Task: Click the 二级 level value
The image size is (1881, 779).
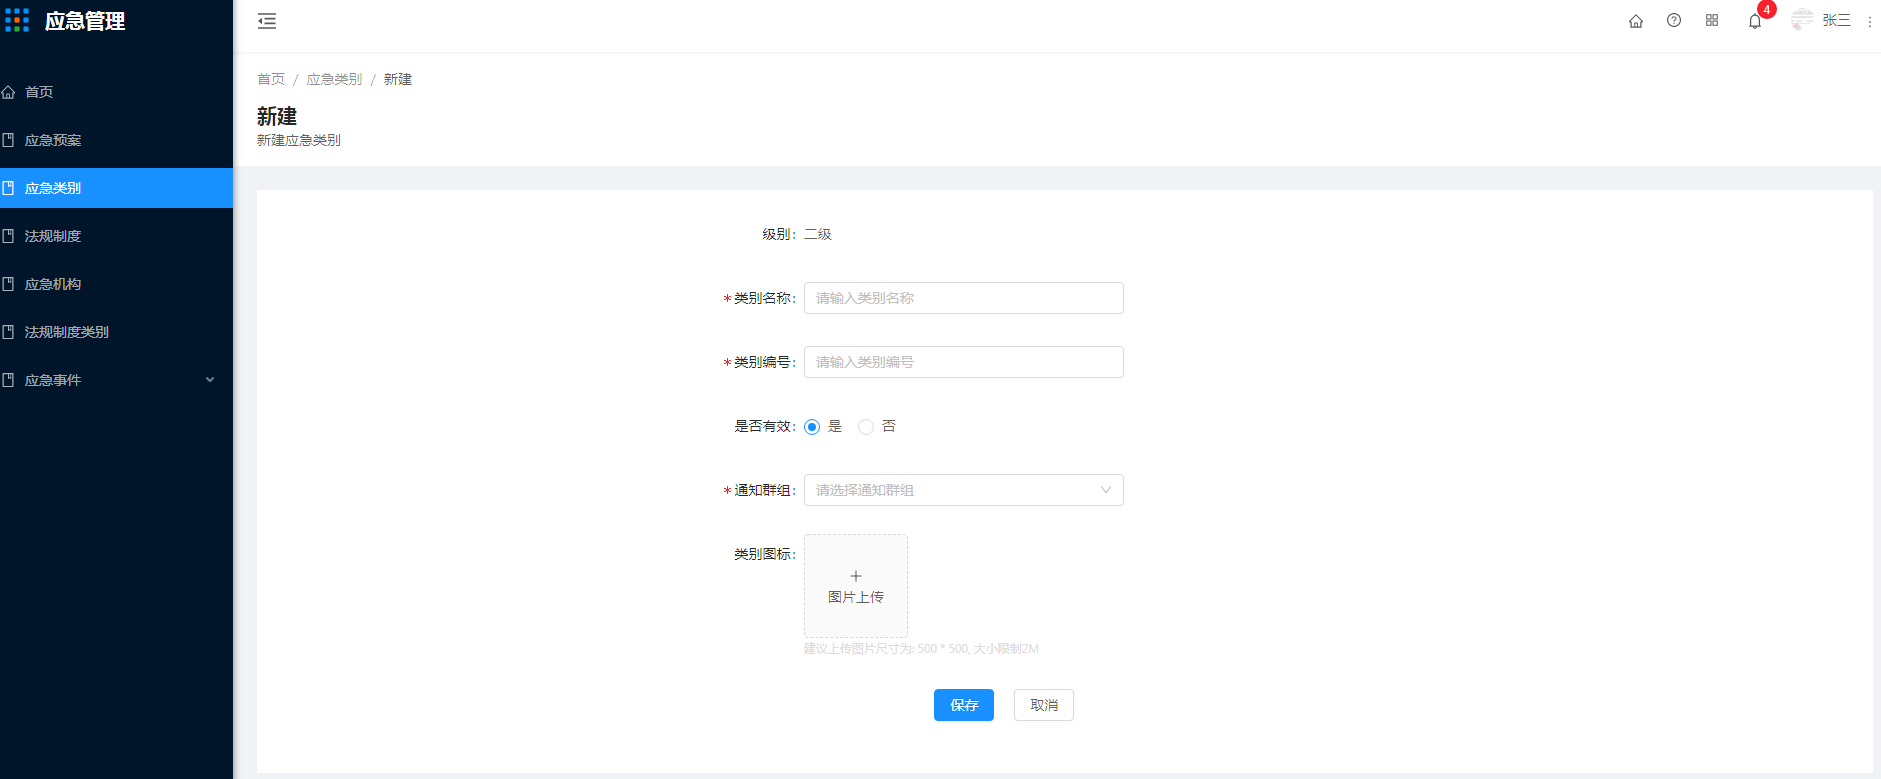Action: point(818,234)
